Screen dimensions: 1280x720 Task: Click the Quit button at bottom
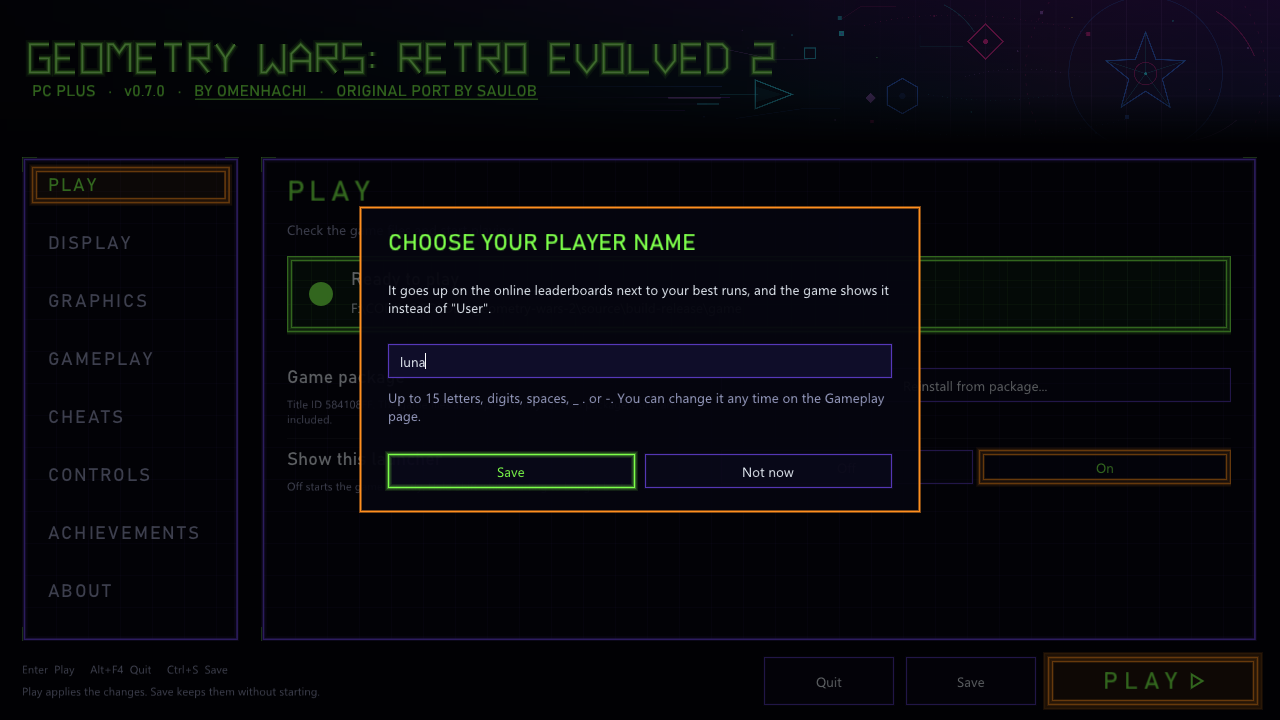pyautogui.click(x=829, y=682)
